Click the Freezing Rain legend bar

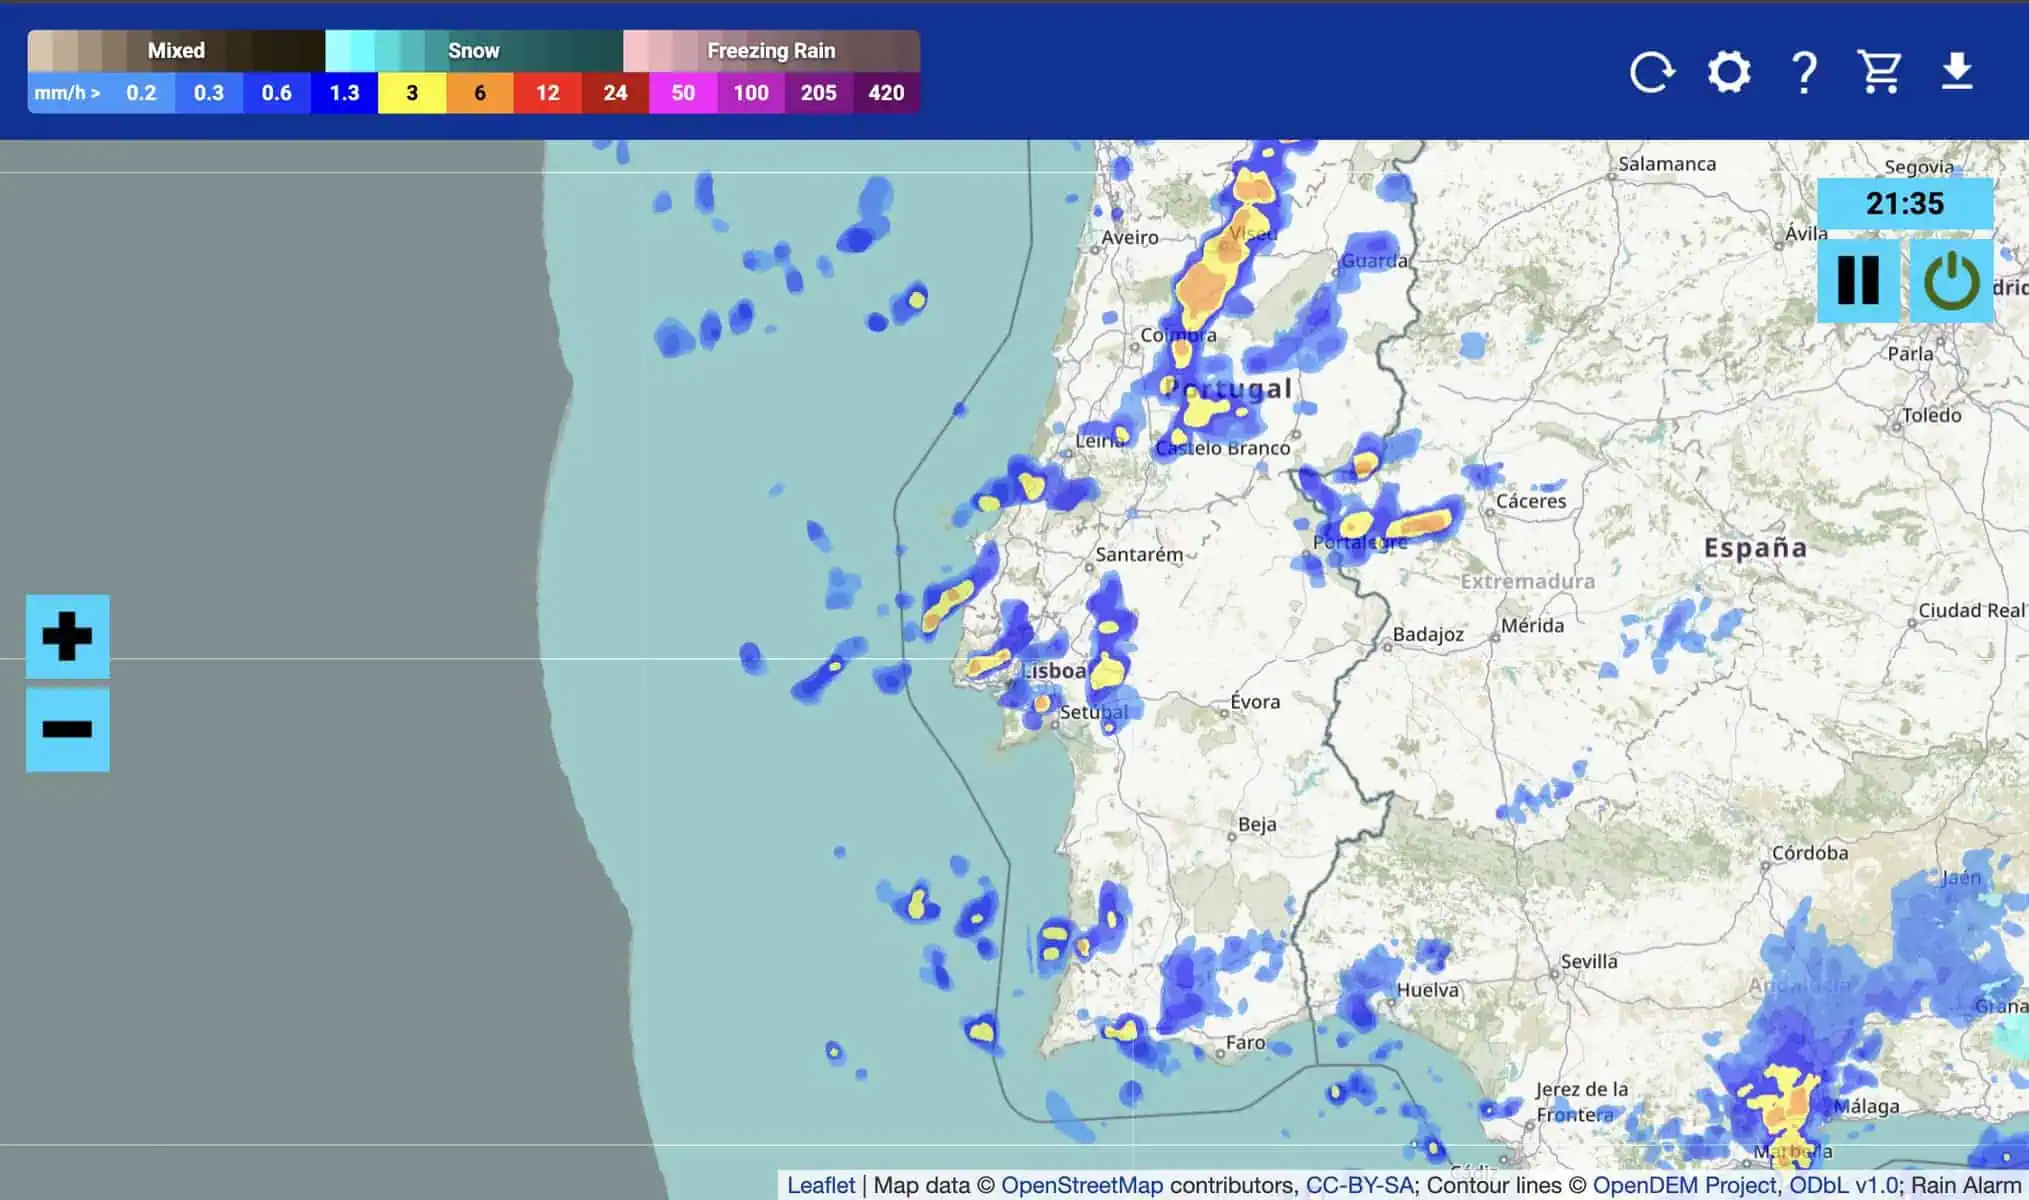click(771, 50)
